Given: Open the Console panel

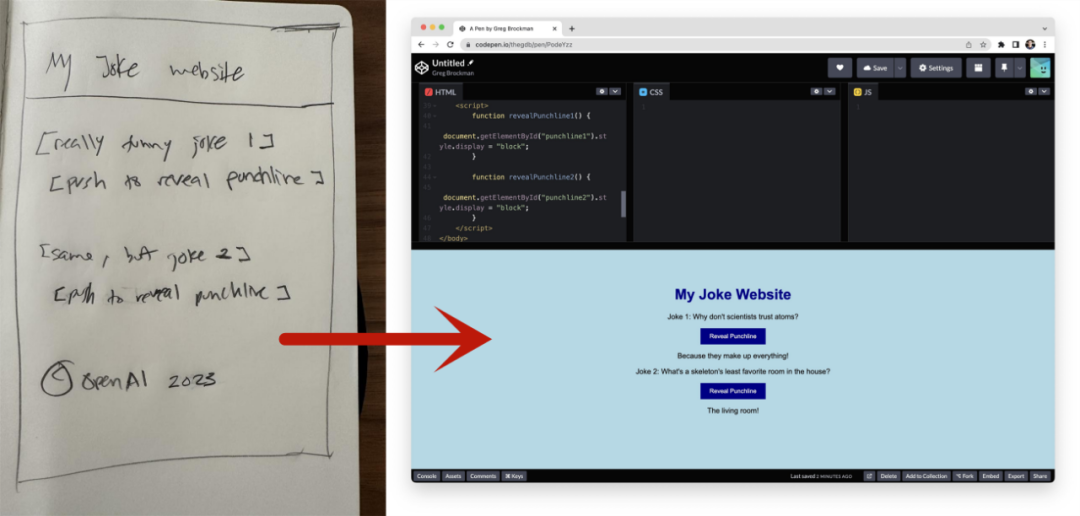Looking at the screenshot, I should [426, 476].
